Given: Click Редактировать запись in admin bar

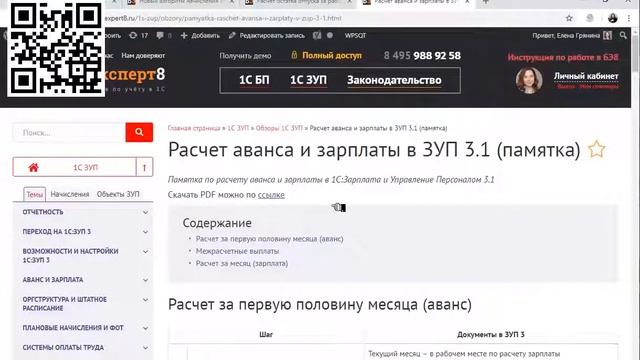Looking at the screenshot, I should coord(267,36).
